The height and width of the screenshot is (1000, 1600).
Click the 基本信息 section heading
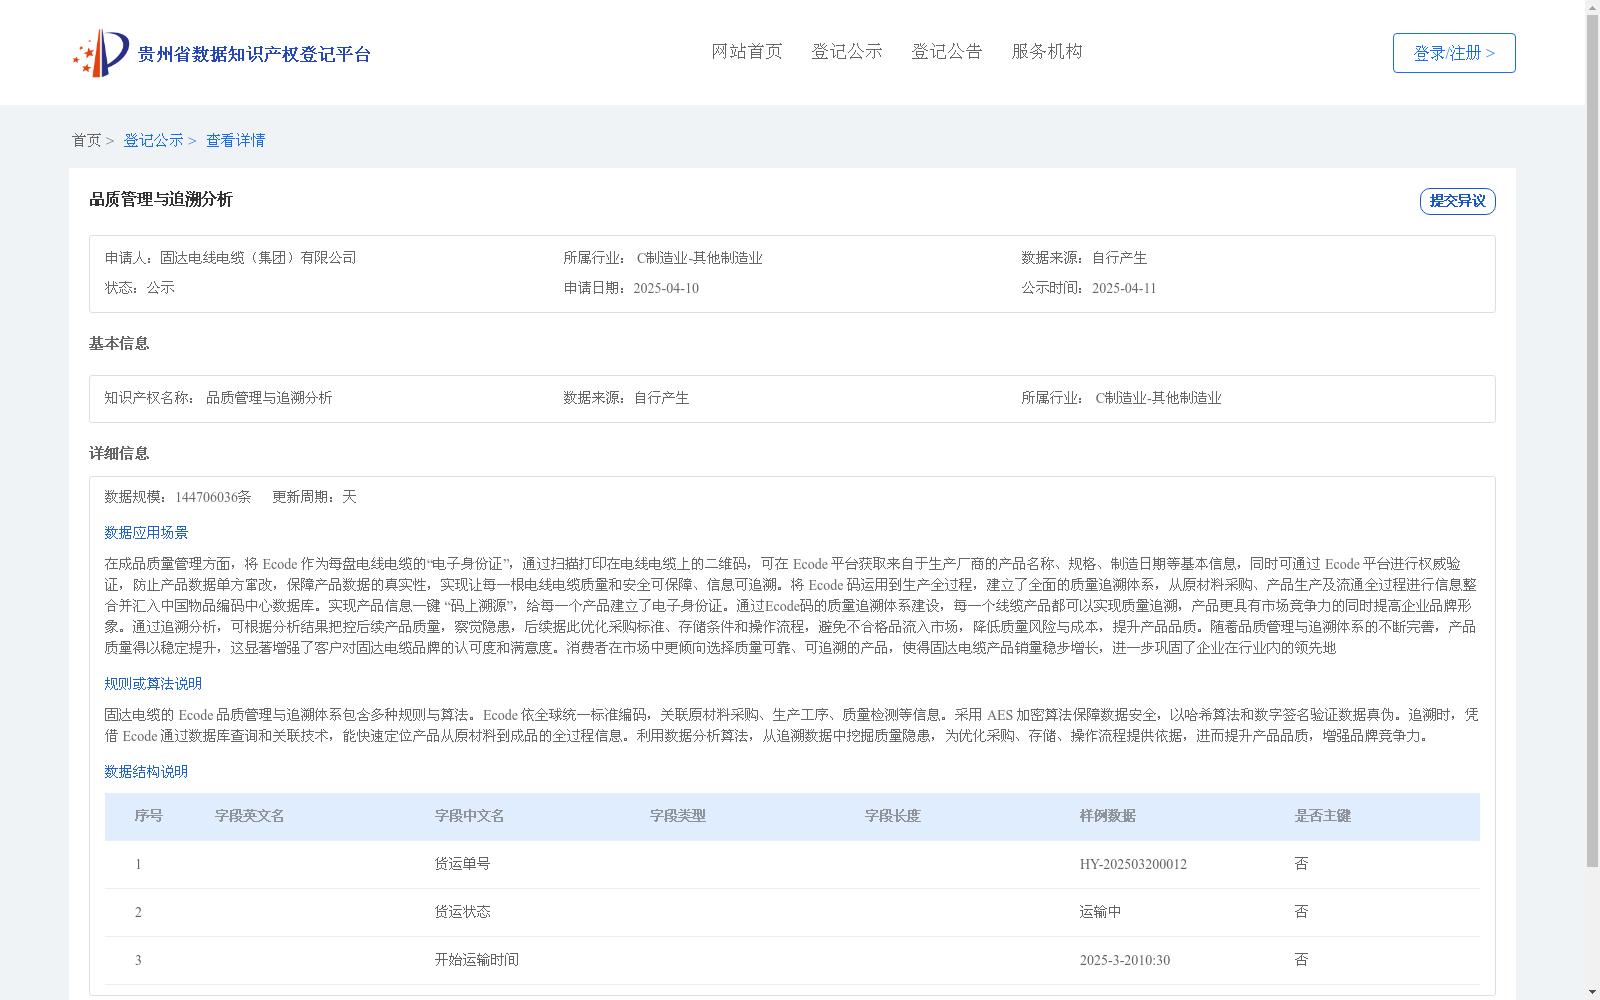119,344
